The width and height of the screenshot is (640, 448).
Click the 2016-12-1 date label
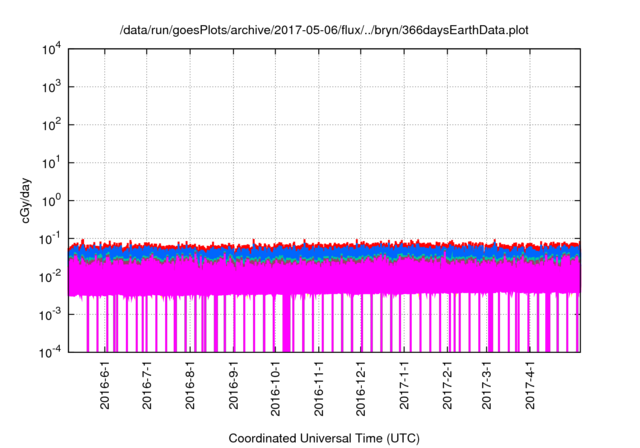click(x=360, y=388)
